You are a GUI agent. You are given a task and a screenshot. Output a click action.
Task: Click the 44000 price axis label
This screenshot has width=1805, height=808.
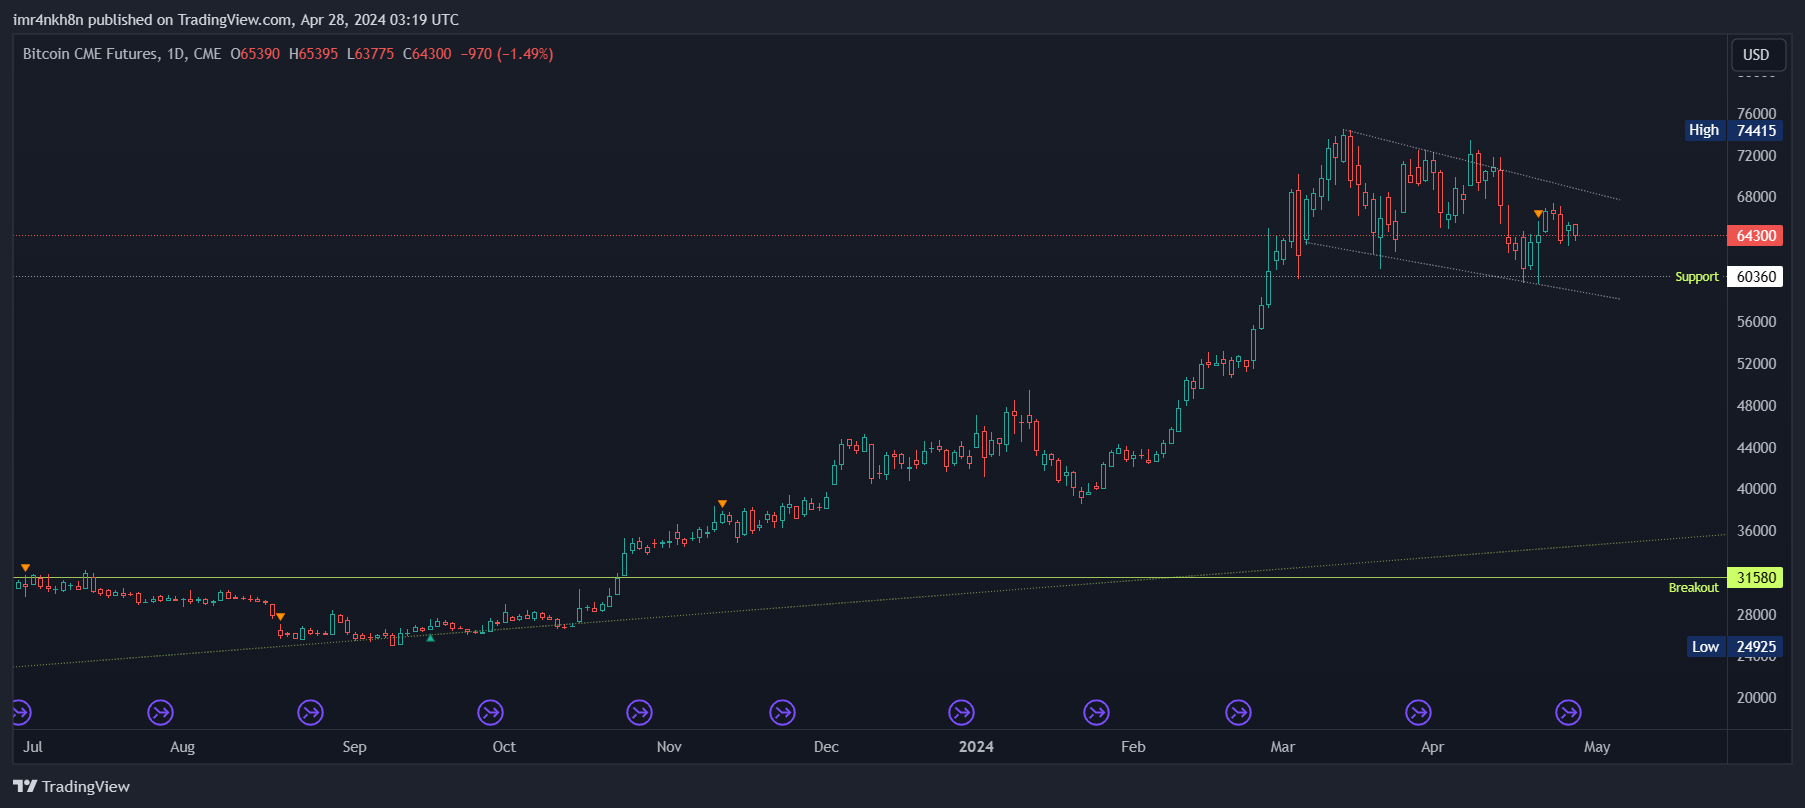tap(1756, 448)
